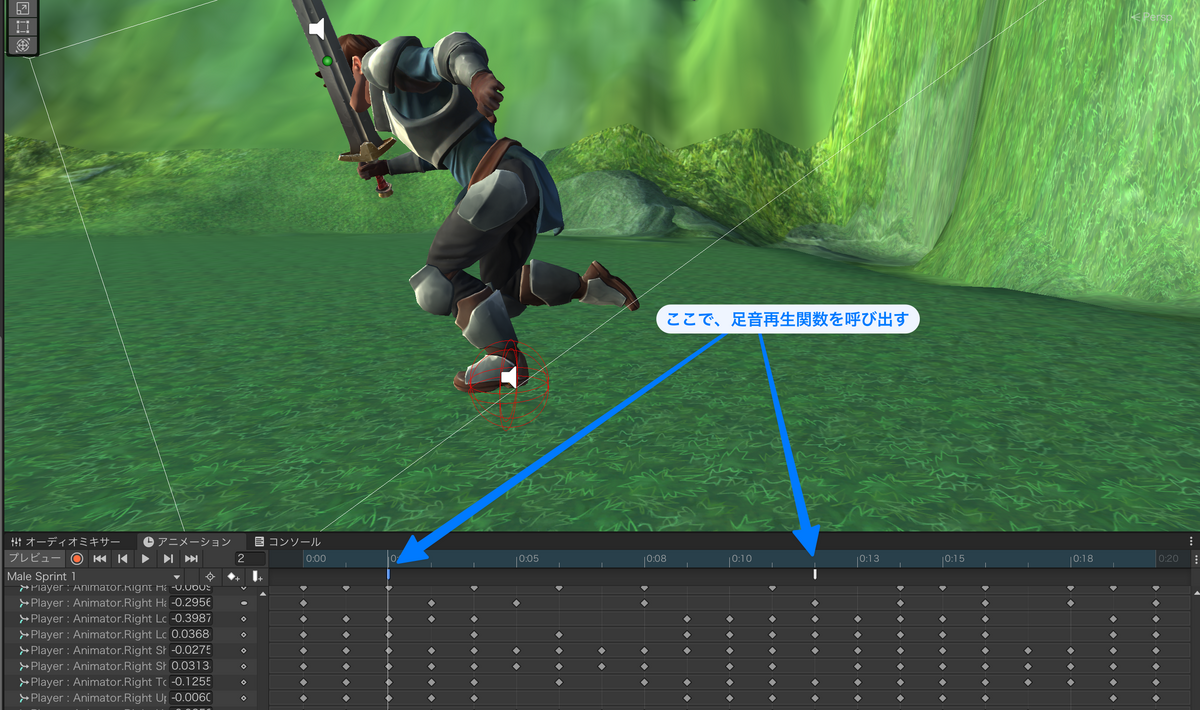Click the 0:00 mark on the time ruler
1200x710 pixels.
tap(316, 558)
